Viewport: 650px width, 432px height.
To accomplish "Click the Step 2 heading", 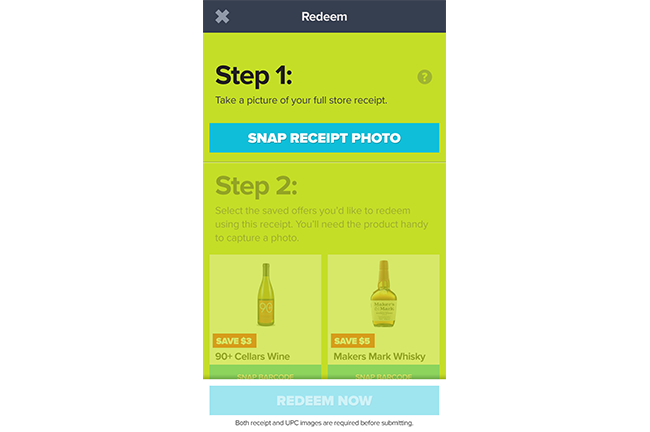I will 256,186.
